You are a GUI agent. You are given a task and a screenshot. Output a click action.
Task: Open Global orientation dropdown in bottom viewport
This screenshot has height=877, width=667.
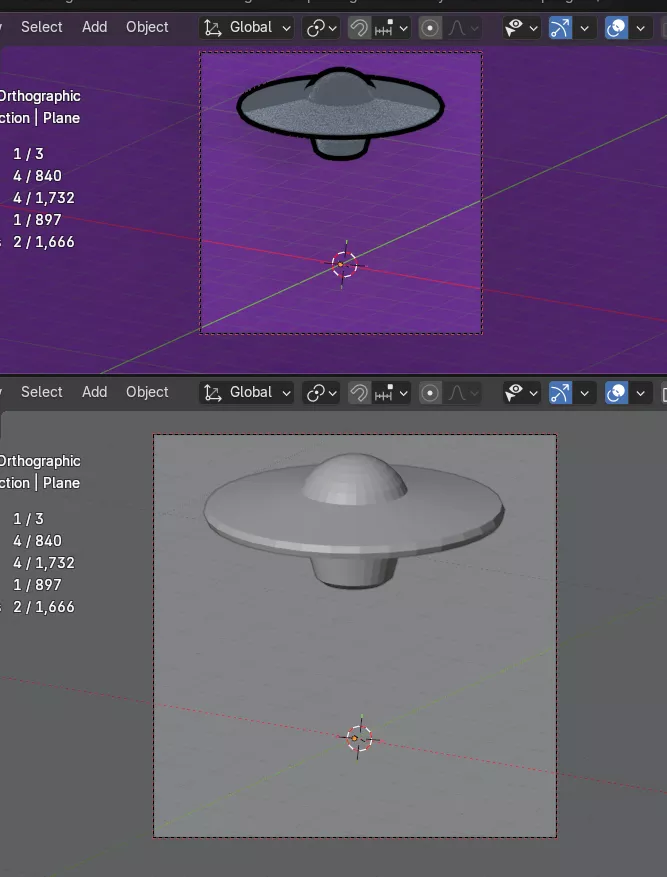[247, 393]
